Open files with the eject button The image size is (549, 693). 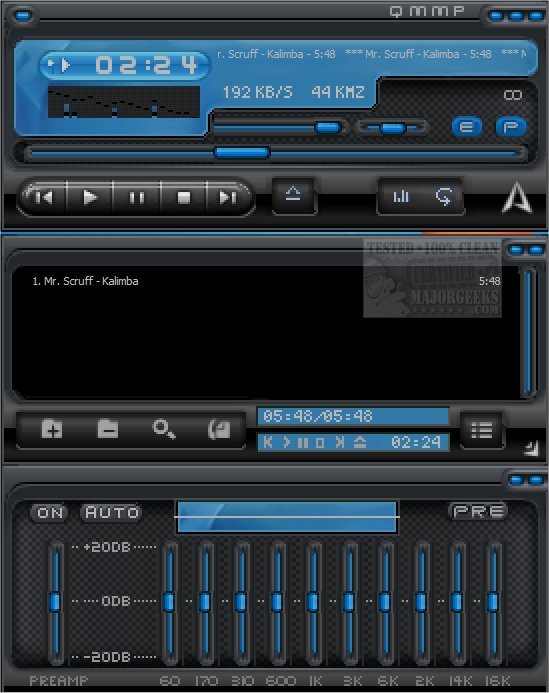[x=293, y=195]
